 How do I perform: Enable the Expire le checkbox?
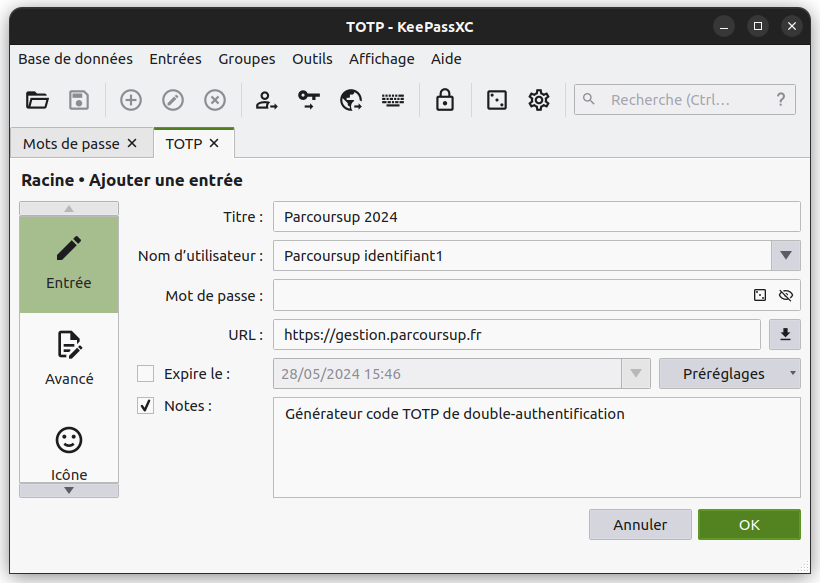(x=144, y=373)
